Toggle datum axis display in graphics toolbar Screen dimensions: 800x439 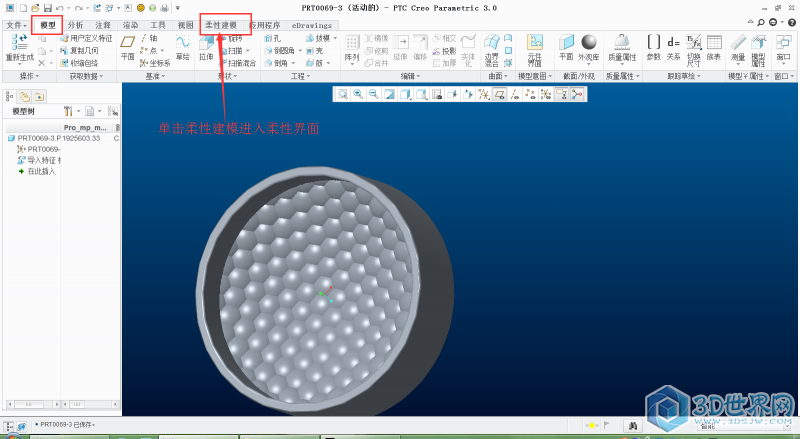pyautogui.click(x=515, y=94)
